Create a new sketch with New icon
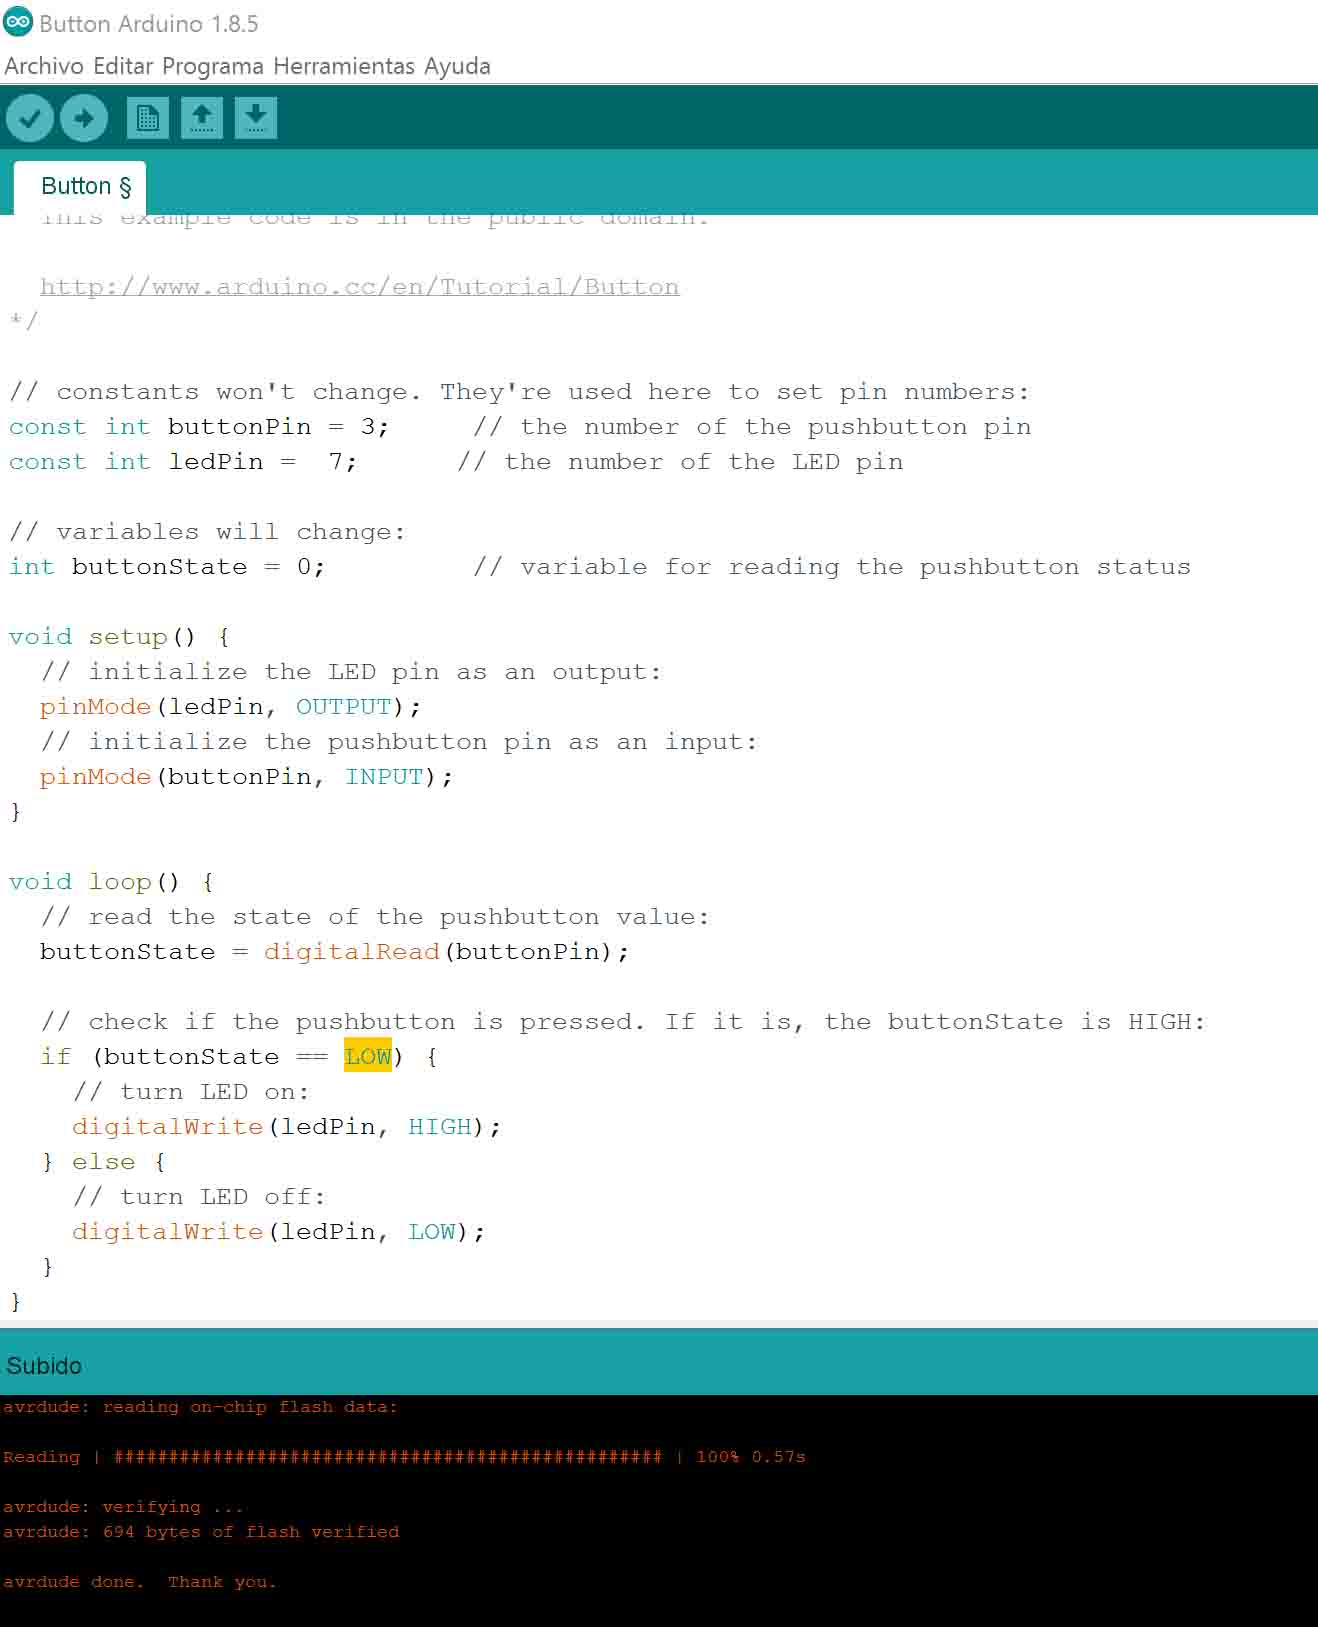Viewport: 1318px width, 1627px height. click(148, 118)
